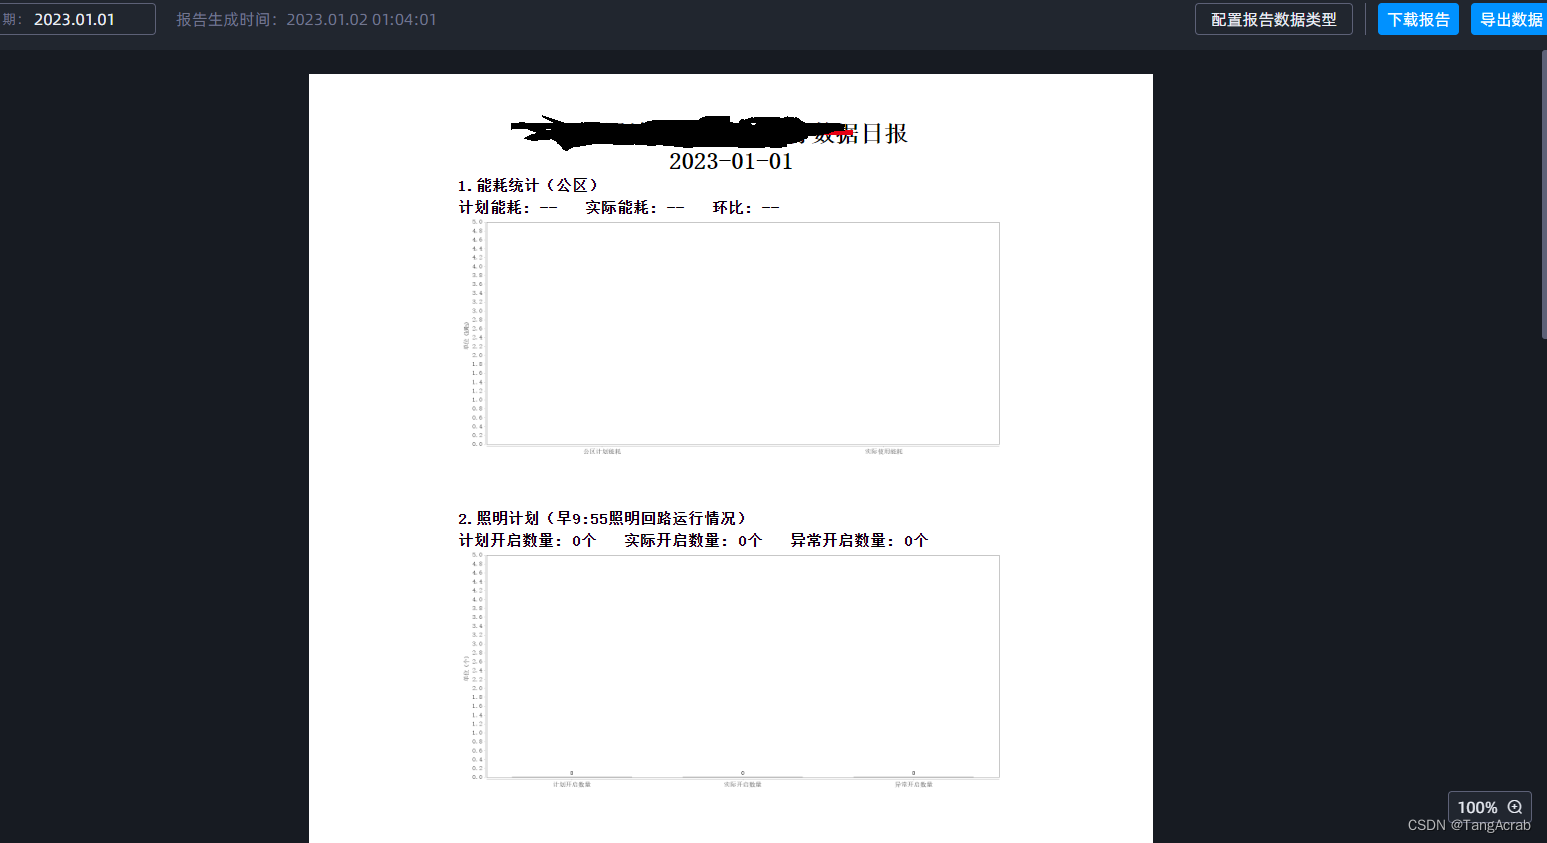Open the date field showing 2023.01.01
The height and width of the screenshot is (843, 1547).
78,19
